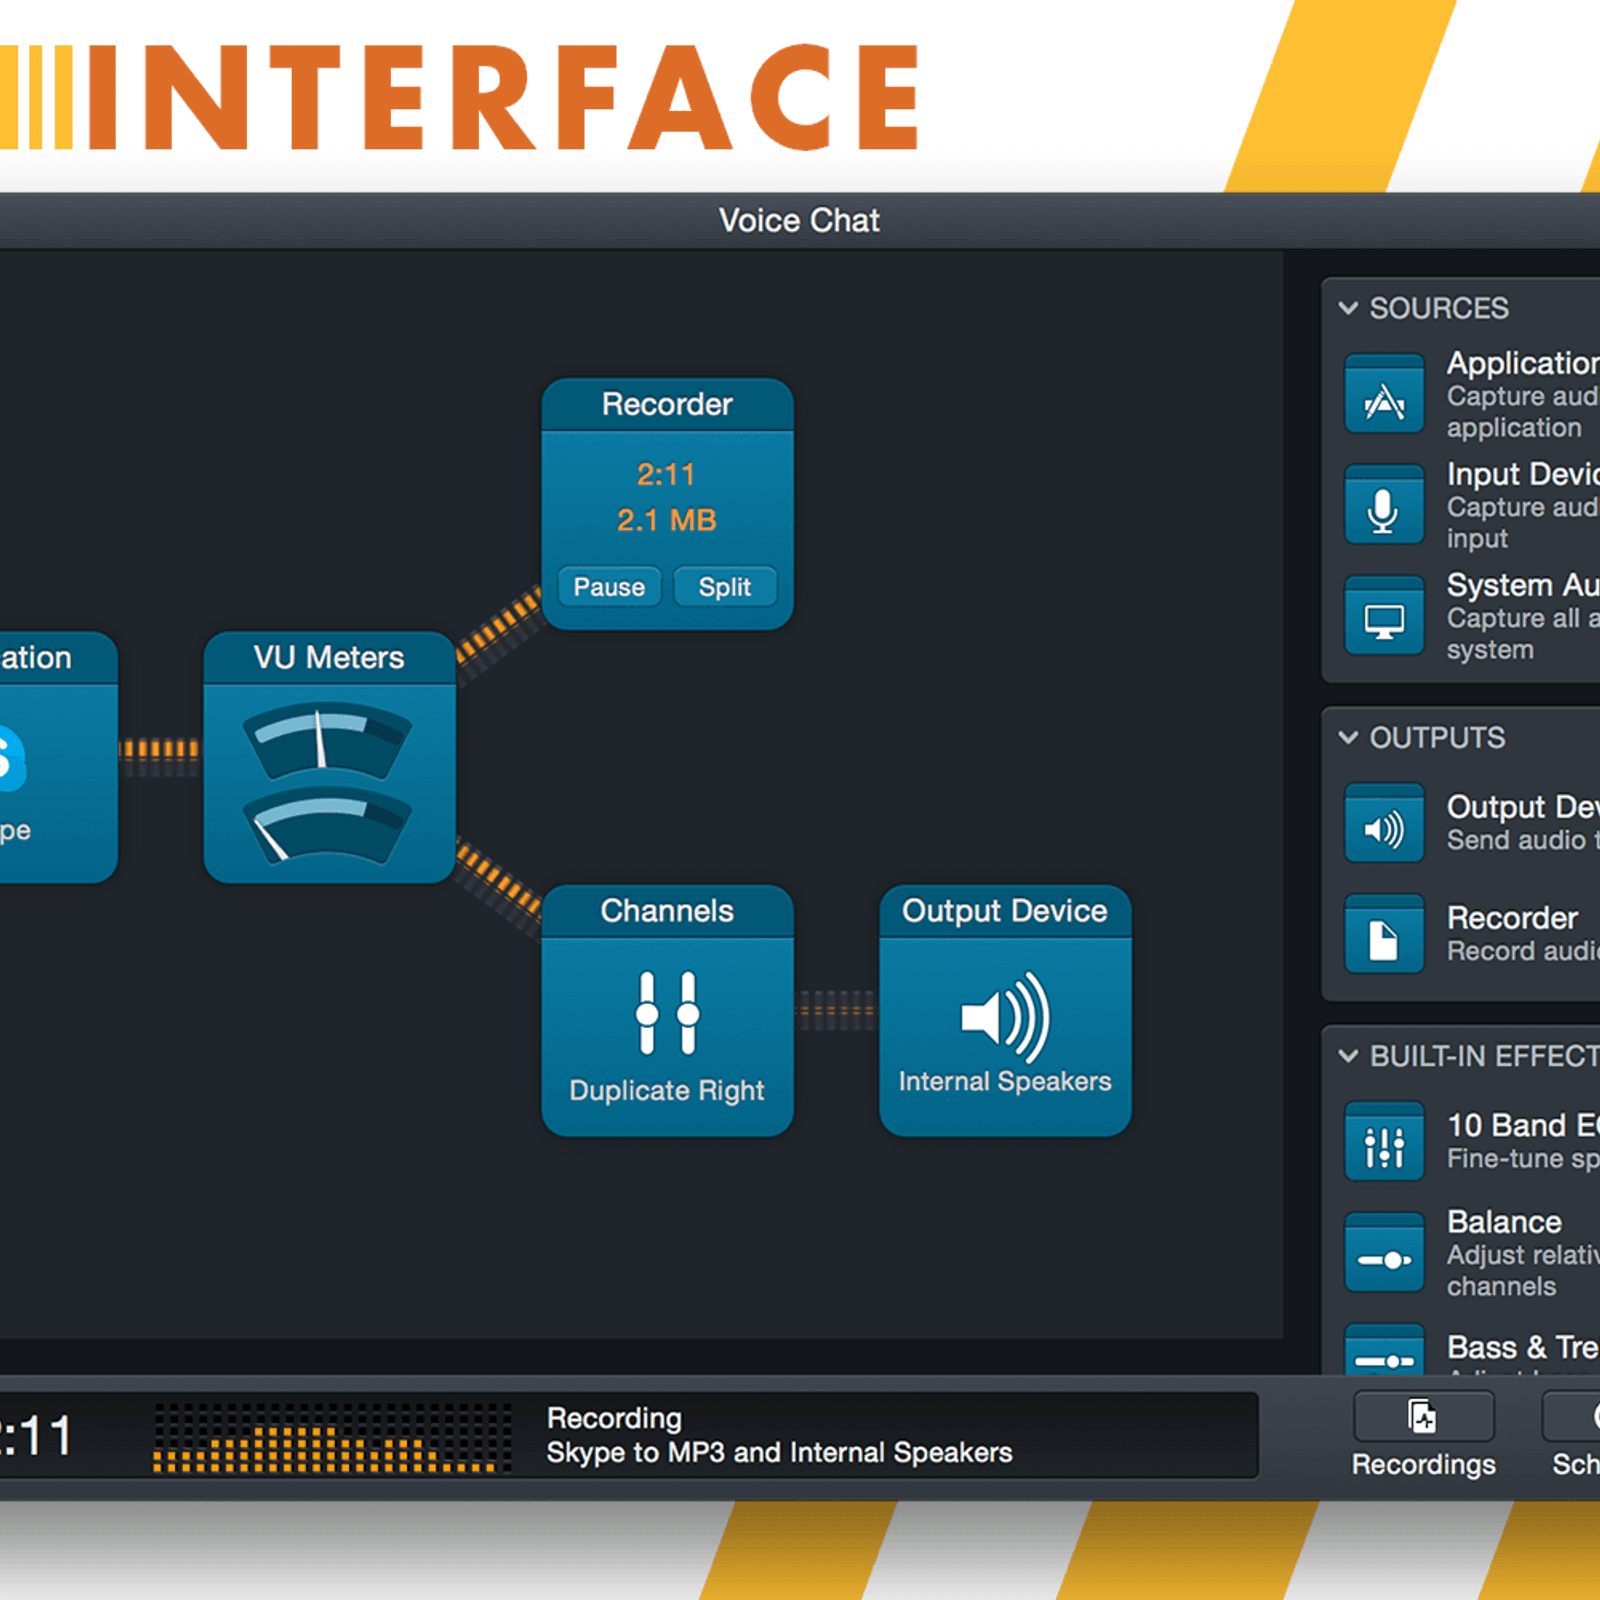
Task: Click the Channels block title
Action: 667,910
